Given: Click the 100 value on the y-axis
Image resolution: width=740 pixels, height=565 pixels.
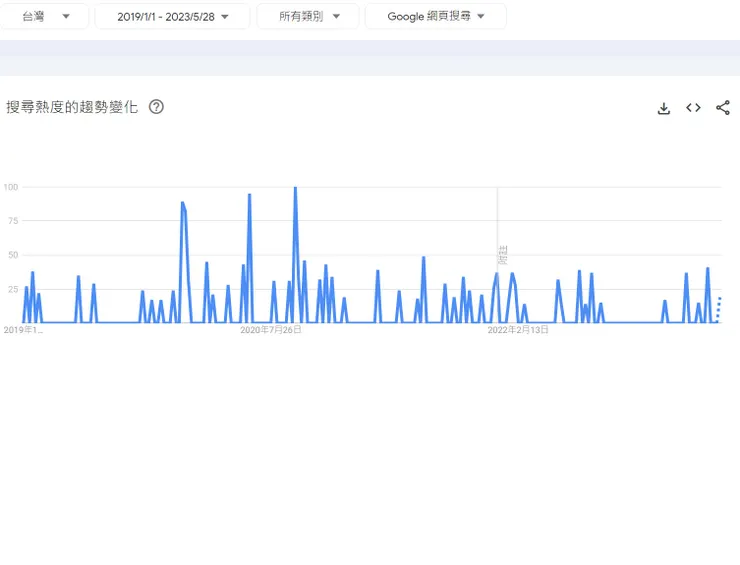Looking at the screenshot, I should click(10, 187).
